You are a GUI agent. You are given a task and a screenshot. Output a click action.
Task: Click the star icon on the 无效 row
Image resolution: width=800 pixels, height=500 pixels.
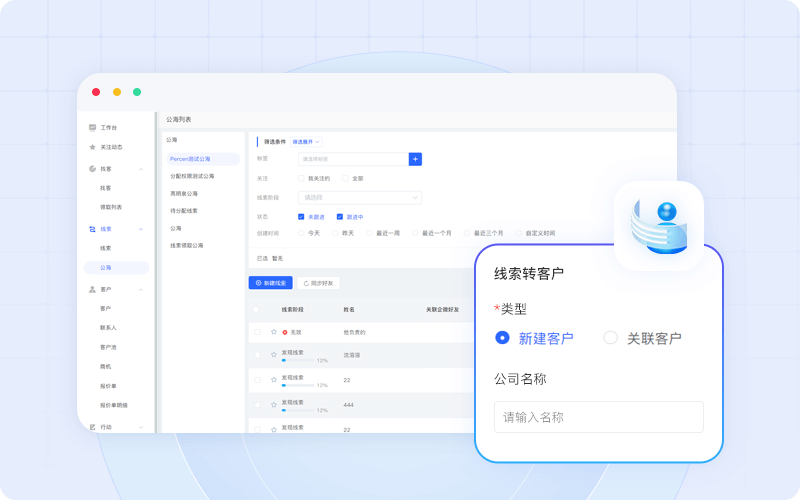point(273,331)
